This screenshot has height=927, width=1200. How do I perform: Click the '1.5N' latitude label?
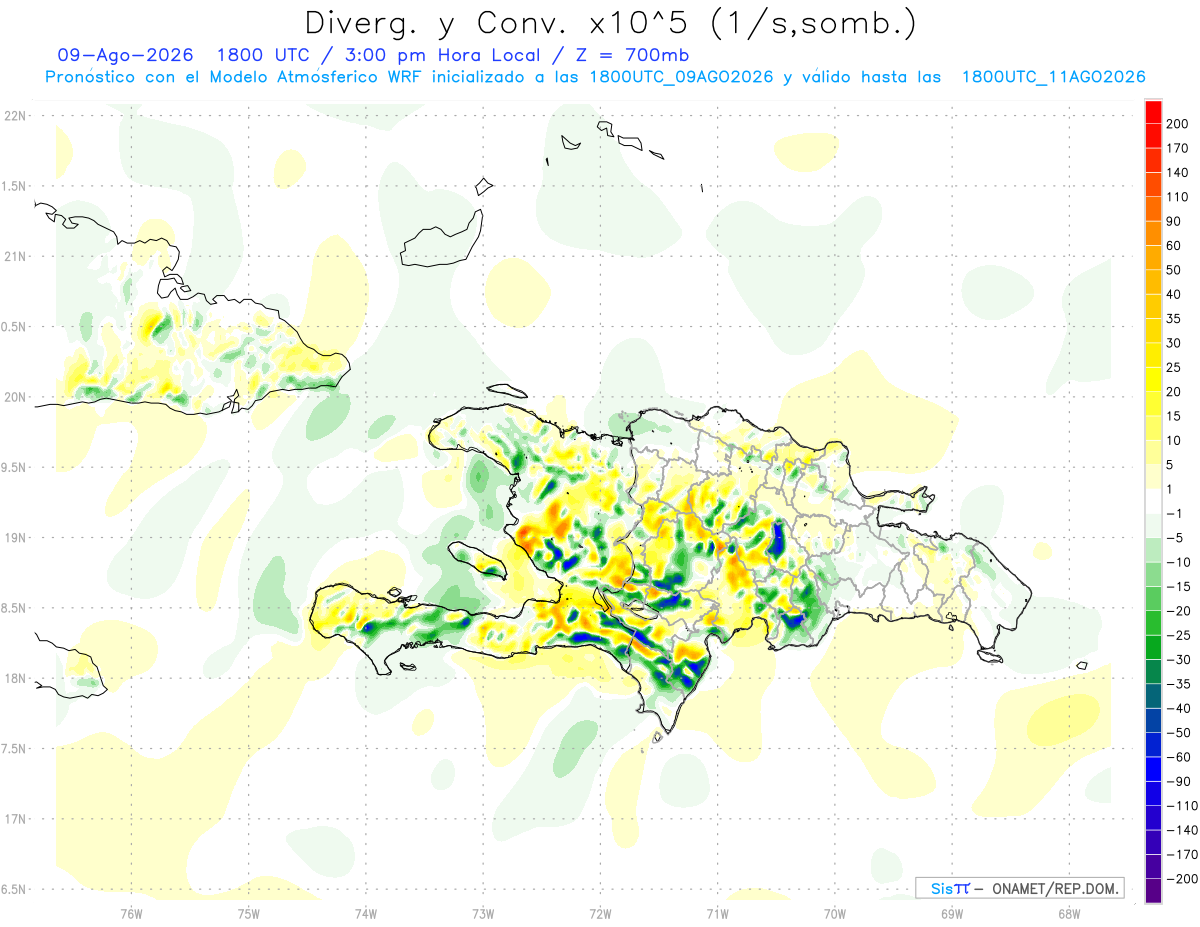[14, 187]
